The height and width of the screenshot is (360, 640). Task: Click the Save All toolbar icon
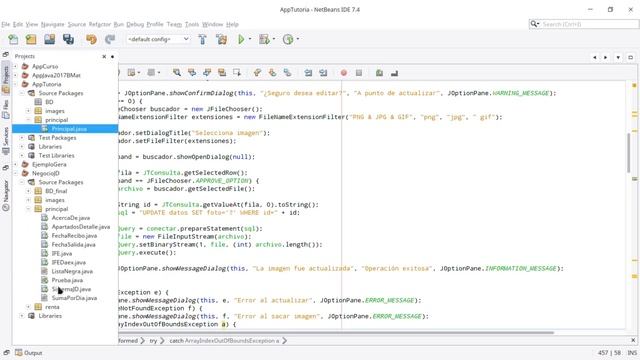[x=68, y=39]
